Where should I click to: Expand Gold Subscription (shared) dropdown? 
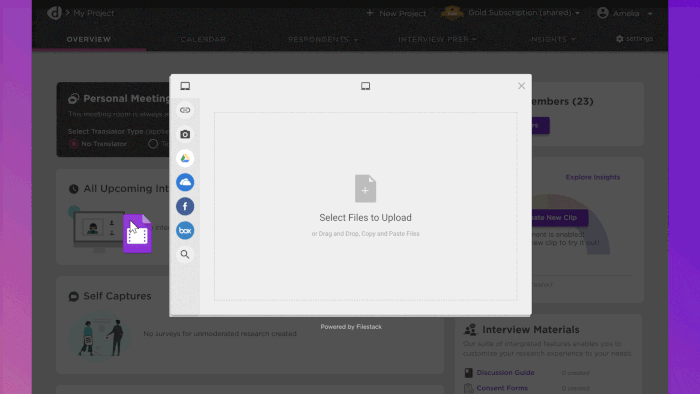[x=524, y=13]
